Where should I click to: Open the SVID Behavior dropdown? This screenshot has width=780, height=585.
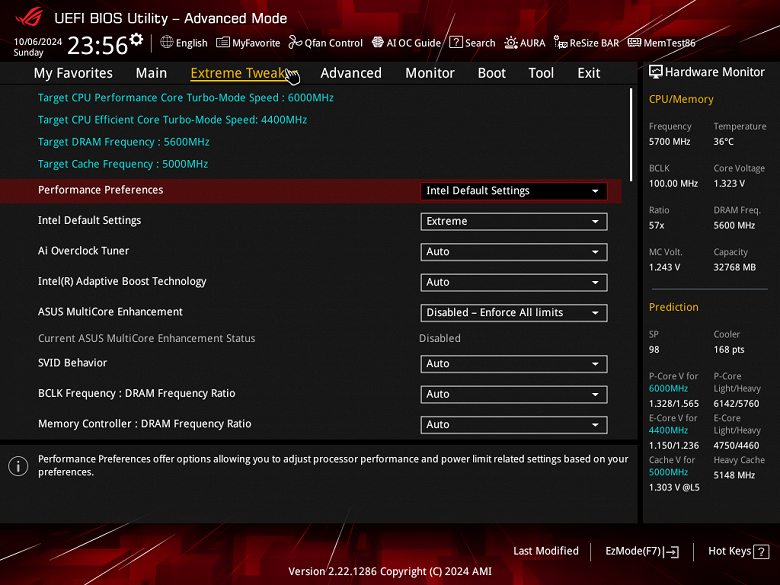pyautogui.click(x=513, y=364)
